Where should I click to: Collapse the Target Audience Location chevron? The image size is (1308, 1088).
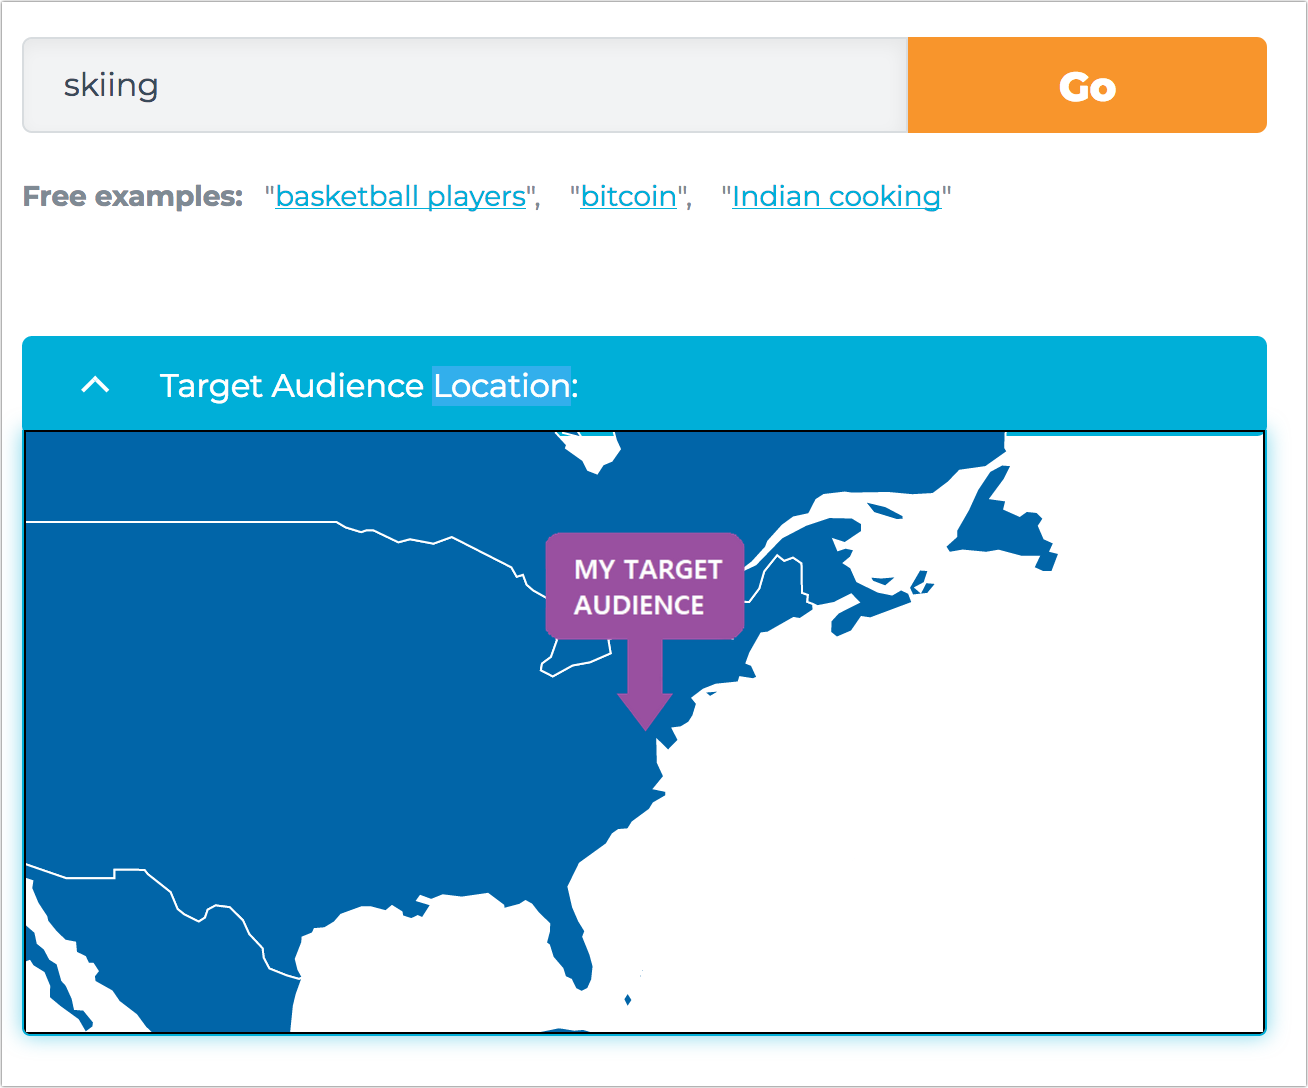tap(95, 385)
